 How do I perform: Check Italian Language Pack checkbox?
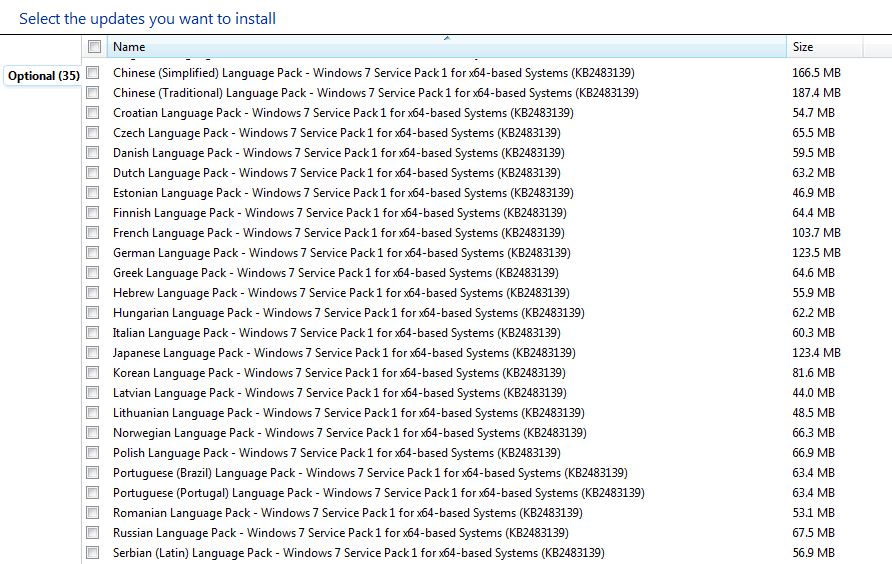93,332
